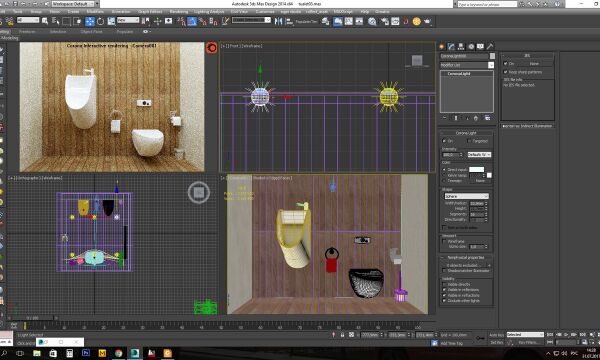Viewport: 600px width, 360px height.
Task: Open the Rendering menu
Action: (179, 12)
